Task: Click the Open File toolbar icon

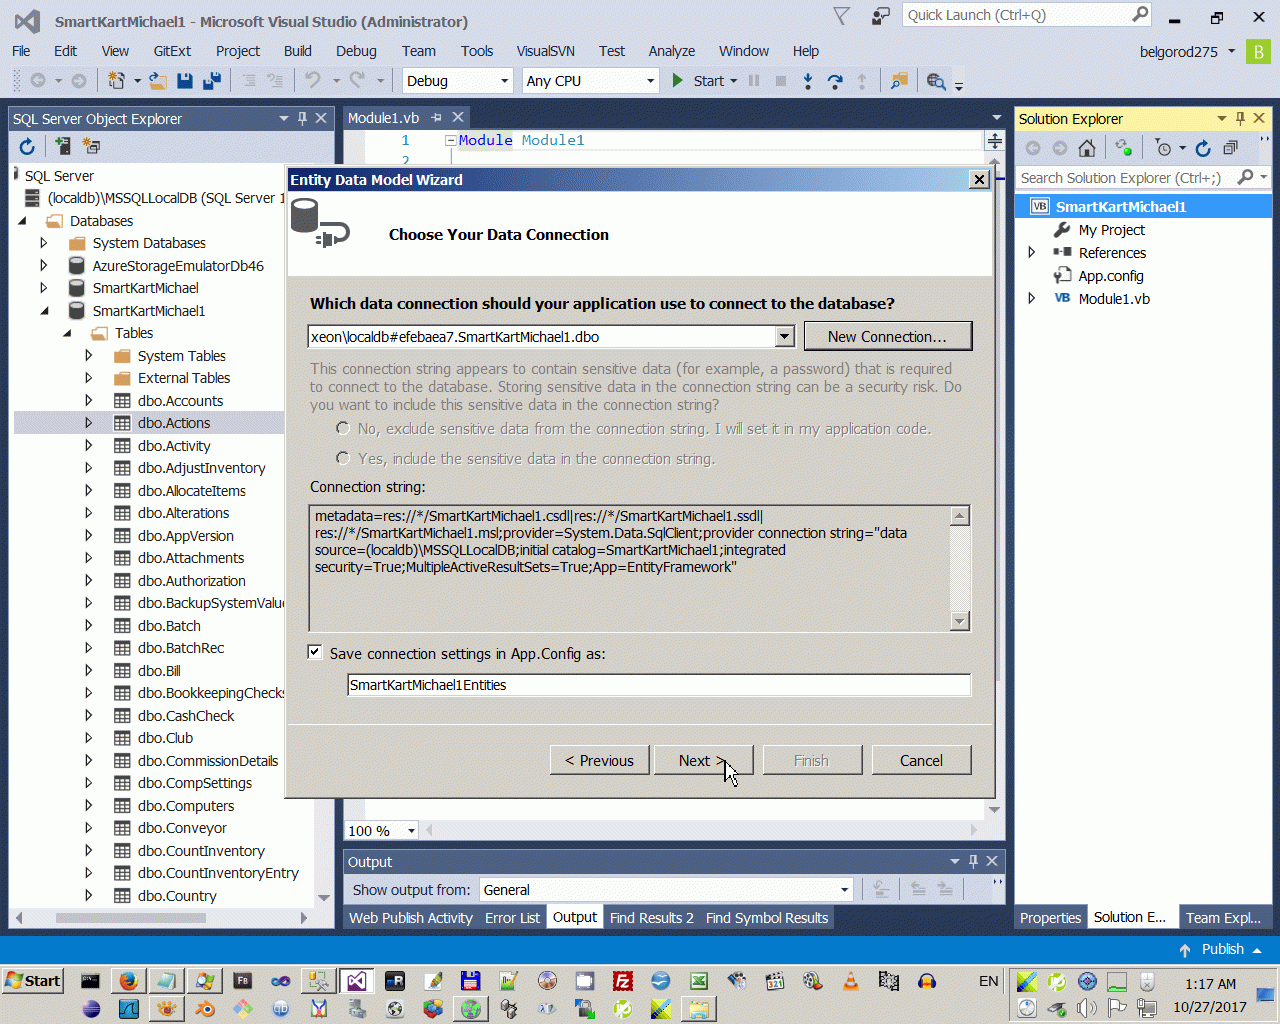Action: click(x=158, y=81)
